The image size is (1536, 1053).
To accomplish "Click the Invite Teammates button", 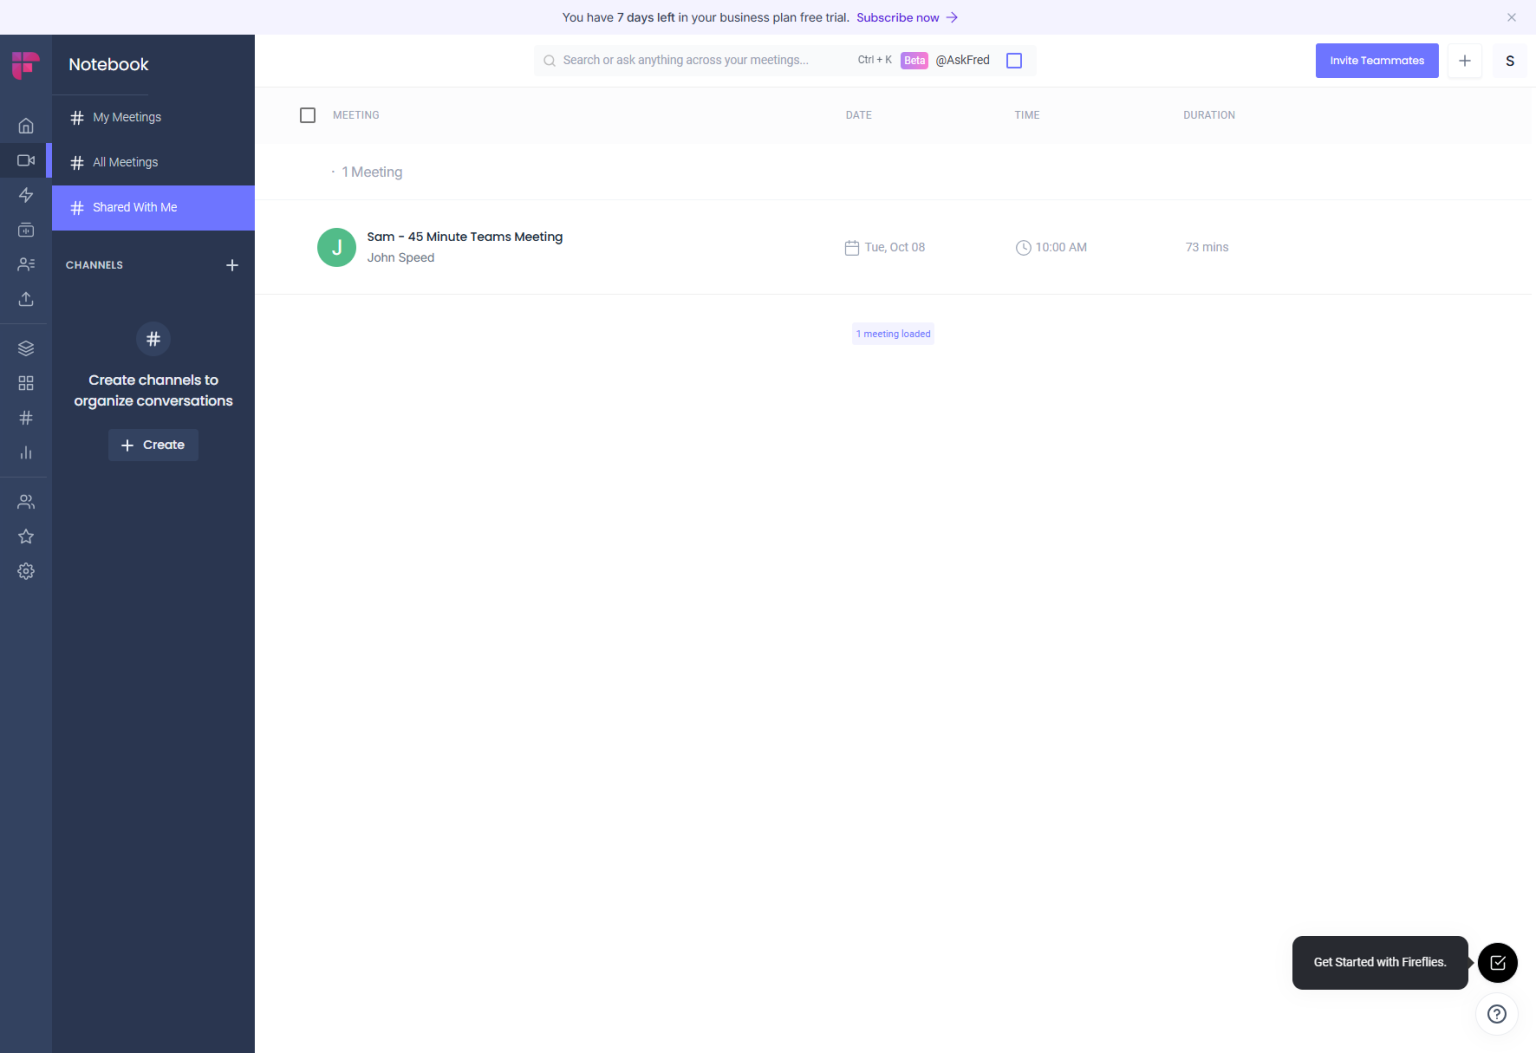I will [x=1376, y=61].
